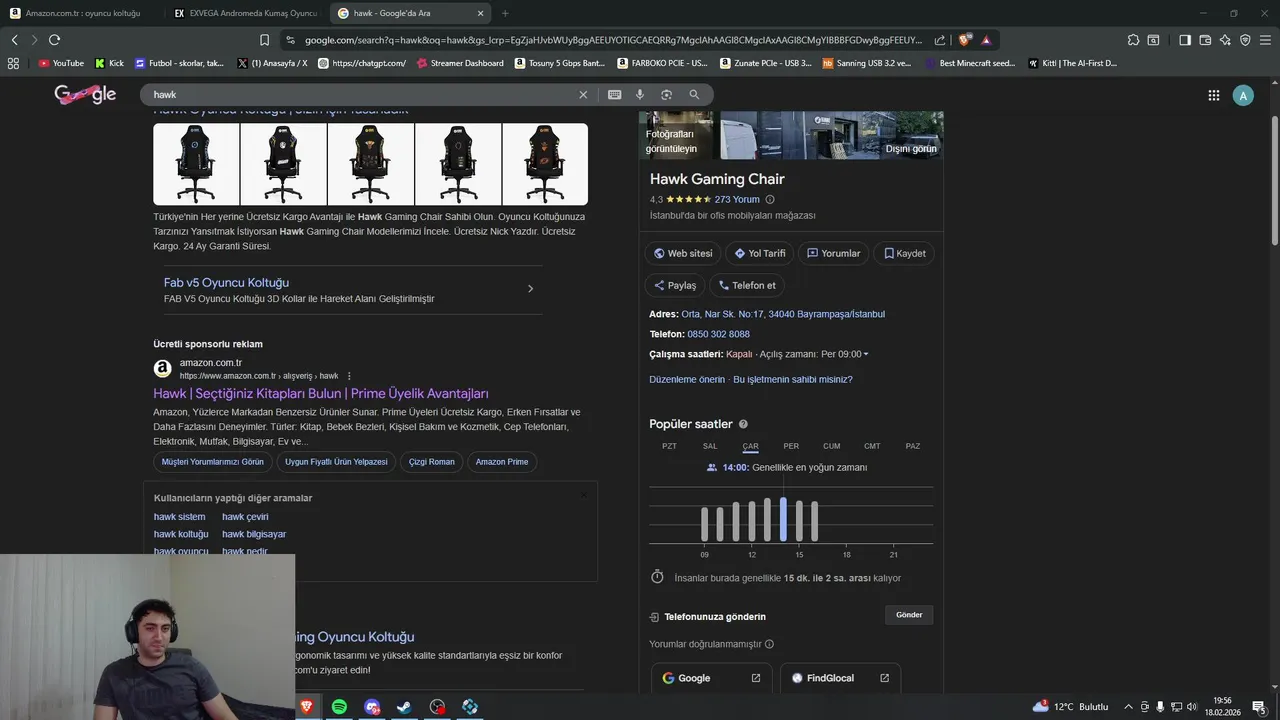This screenshot has height=720, width=1280.
Task: Open Brave Shields lion icon
Action: pos(964,40)
